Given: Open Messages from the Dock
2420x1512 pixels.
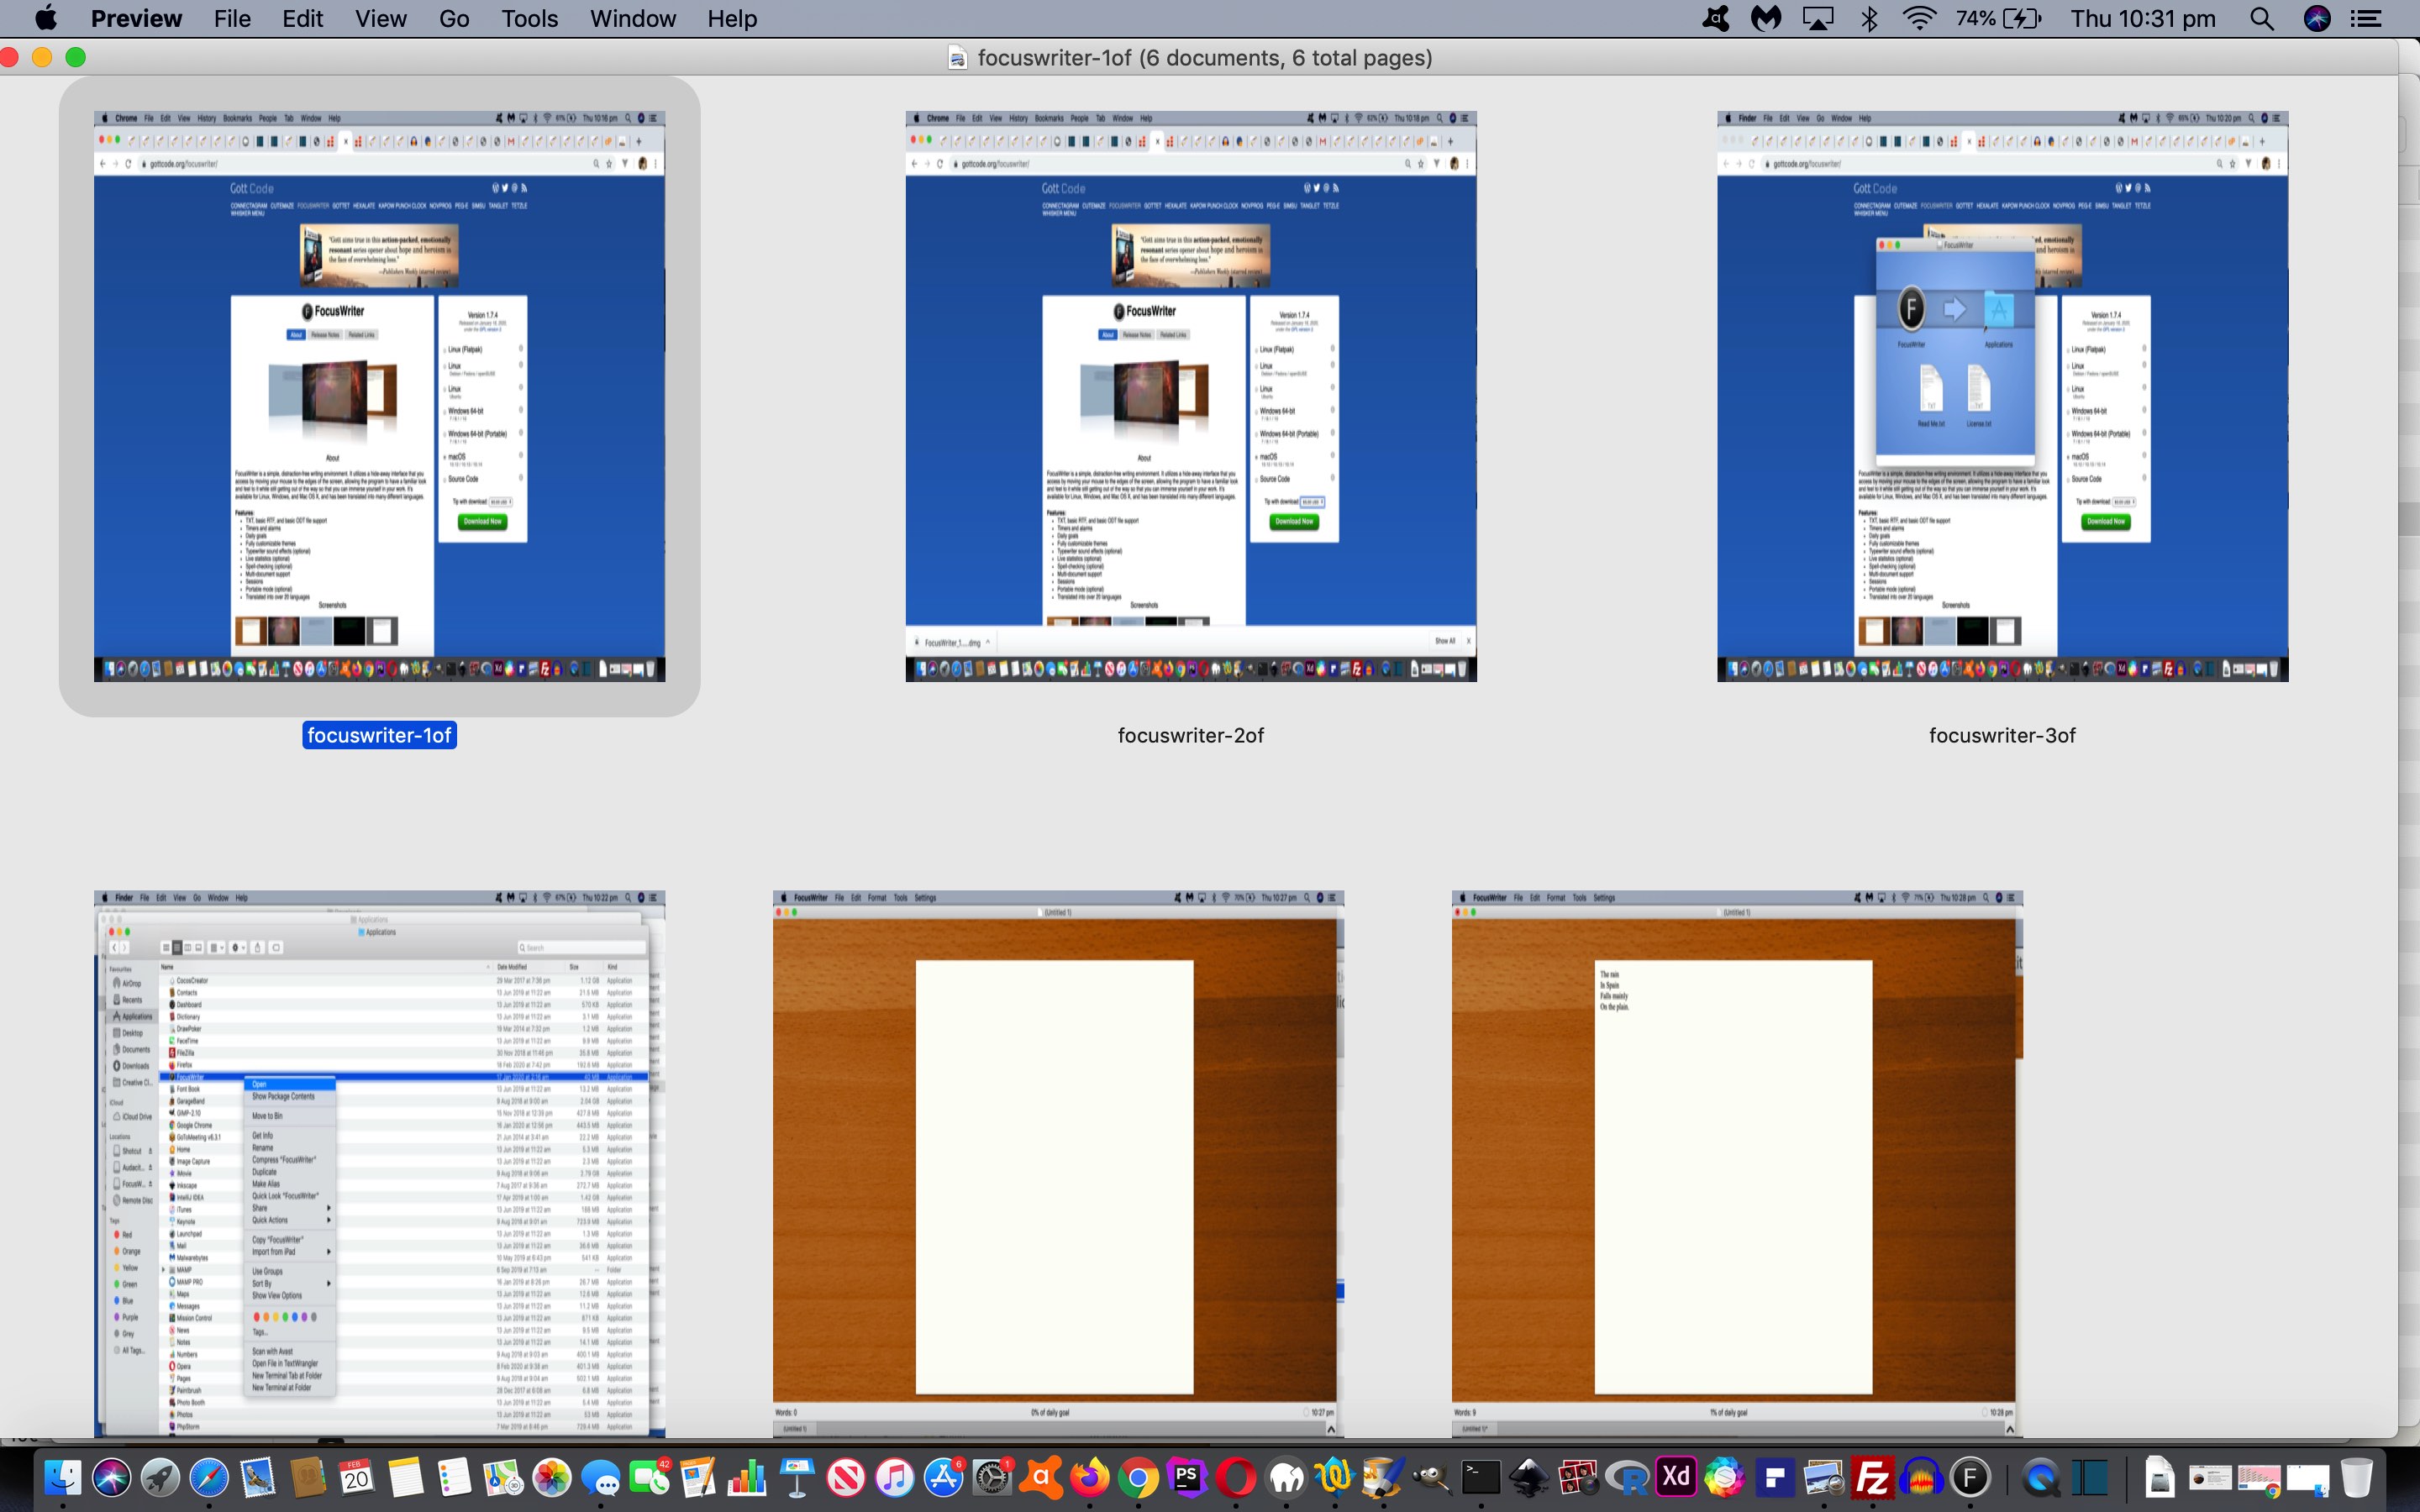Looking at the screenshot, I should tap(601, 1477).
